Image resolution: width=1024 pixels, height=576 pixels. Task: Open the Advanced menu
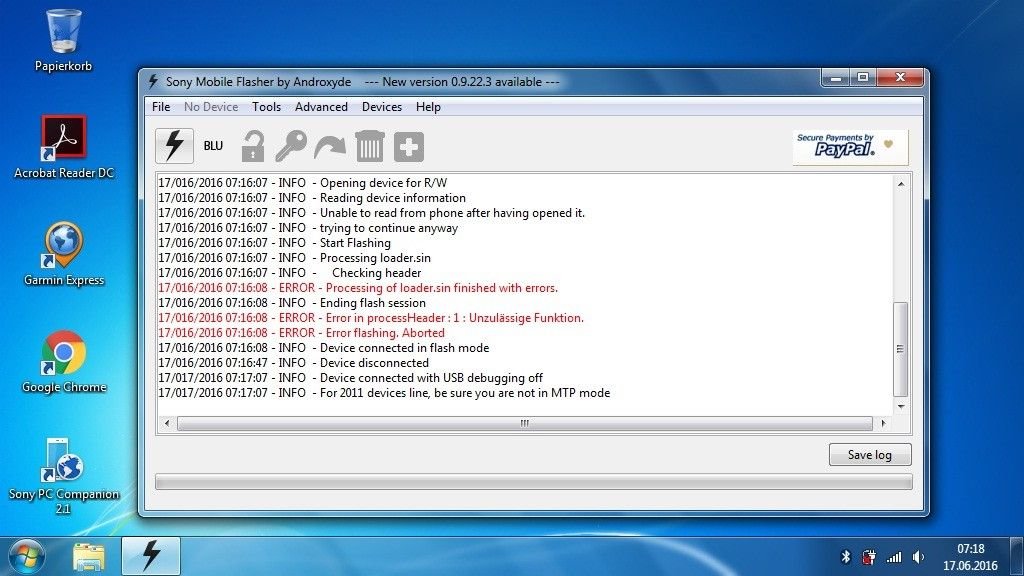[x=321, y=107]
